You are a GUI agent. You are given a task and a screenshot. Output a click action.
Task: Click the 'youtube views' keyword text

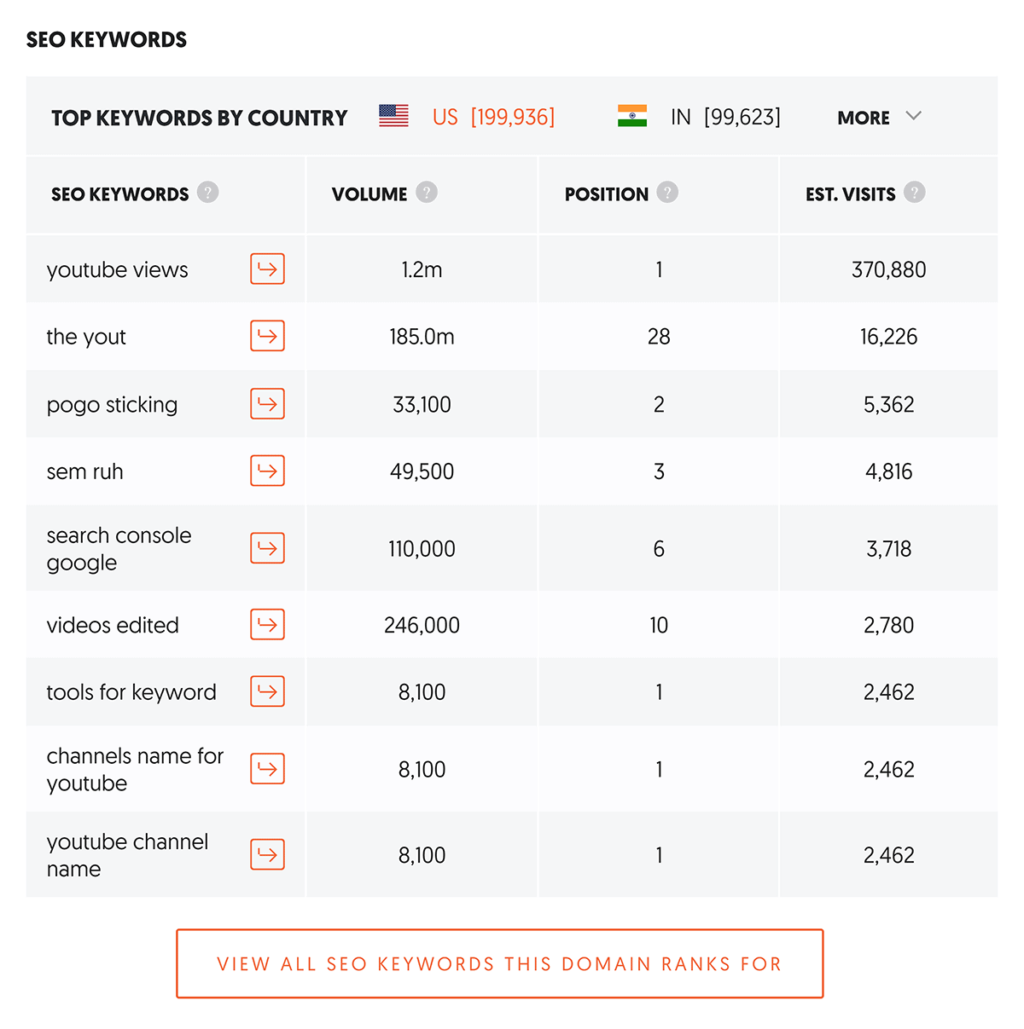pos(117,270)
